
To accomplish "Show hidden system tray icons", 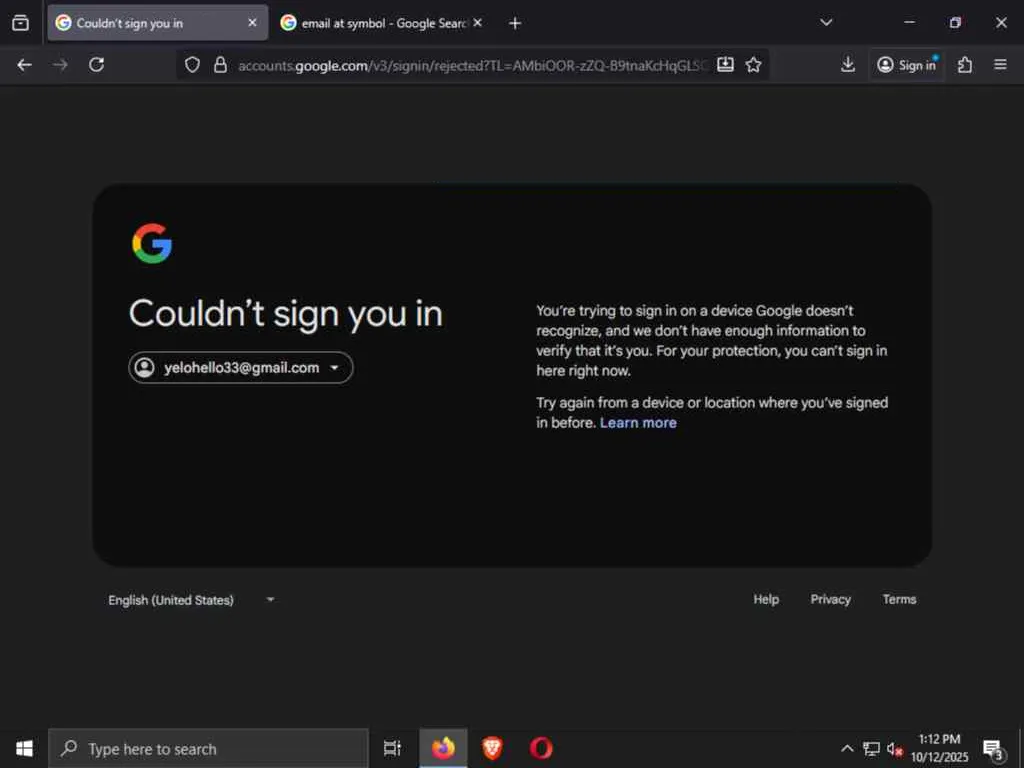I will [846, 748].
